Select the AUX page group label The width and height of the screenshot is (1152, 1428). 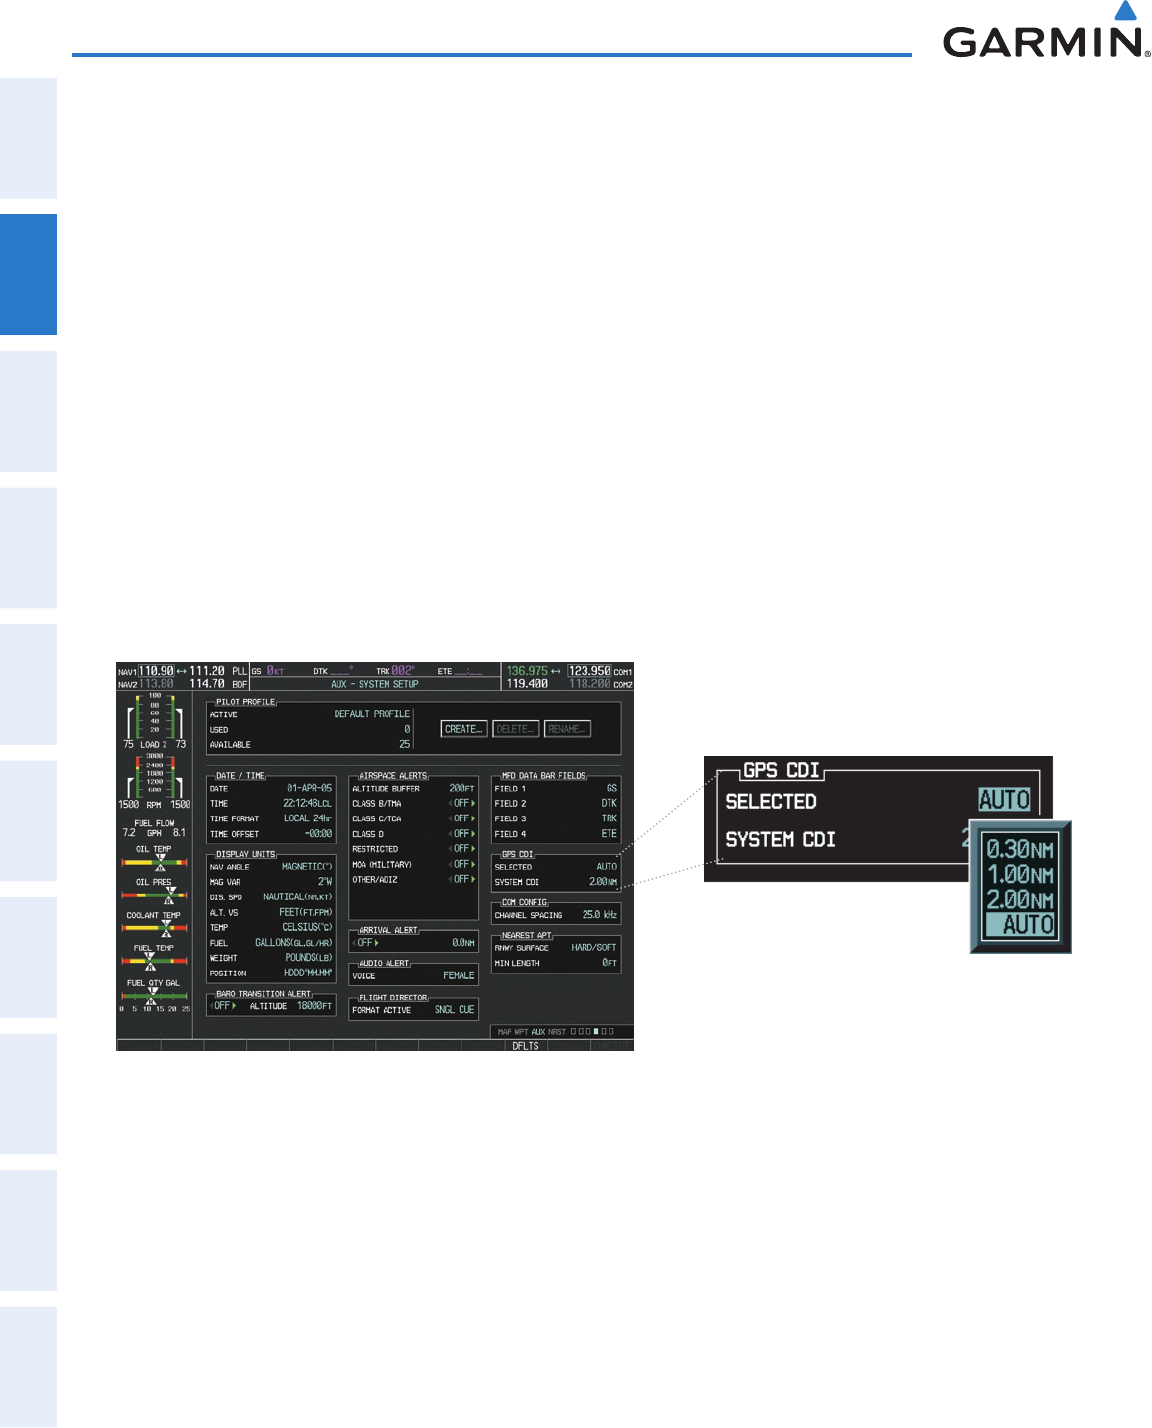coord(538,1031)
